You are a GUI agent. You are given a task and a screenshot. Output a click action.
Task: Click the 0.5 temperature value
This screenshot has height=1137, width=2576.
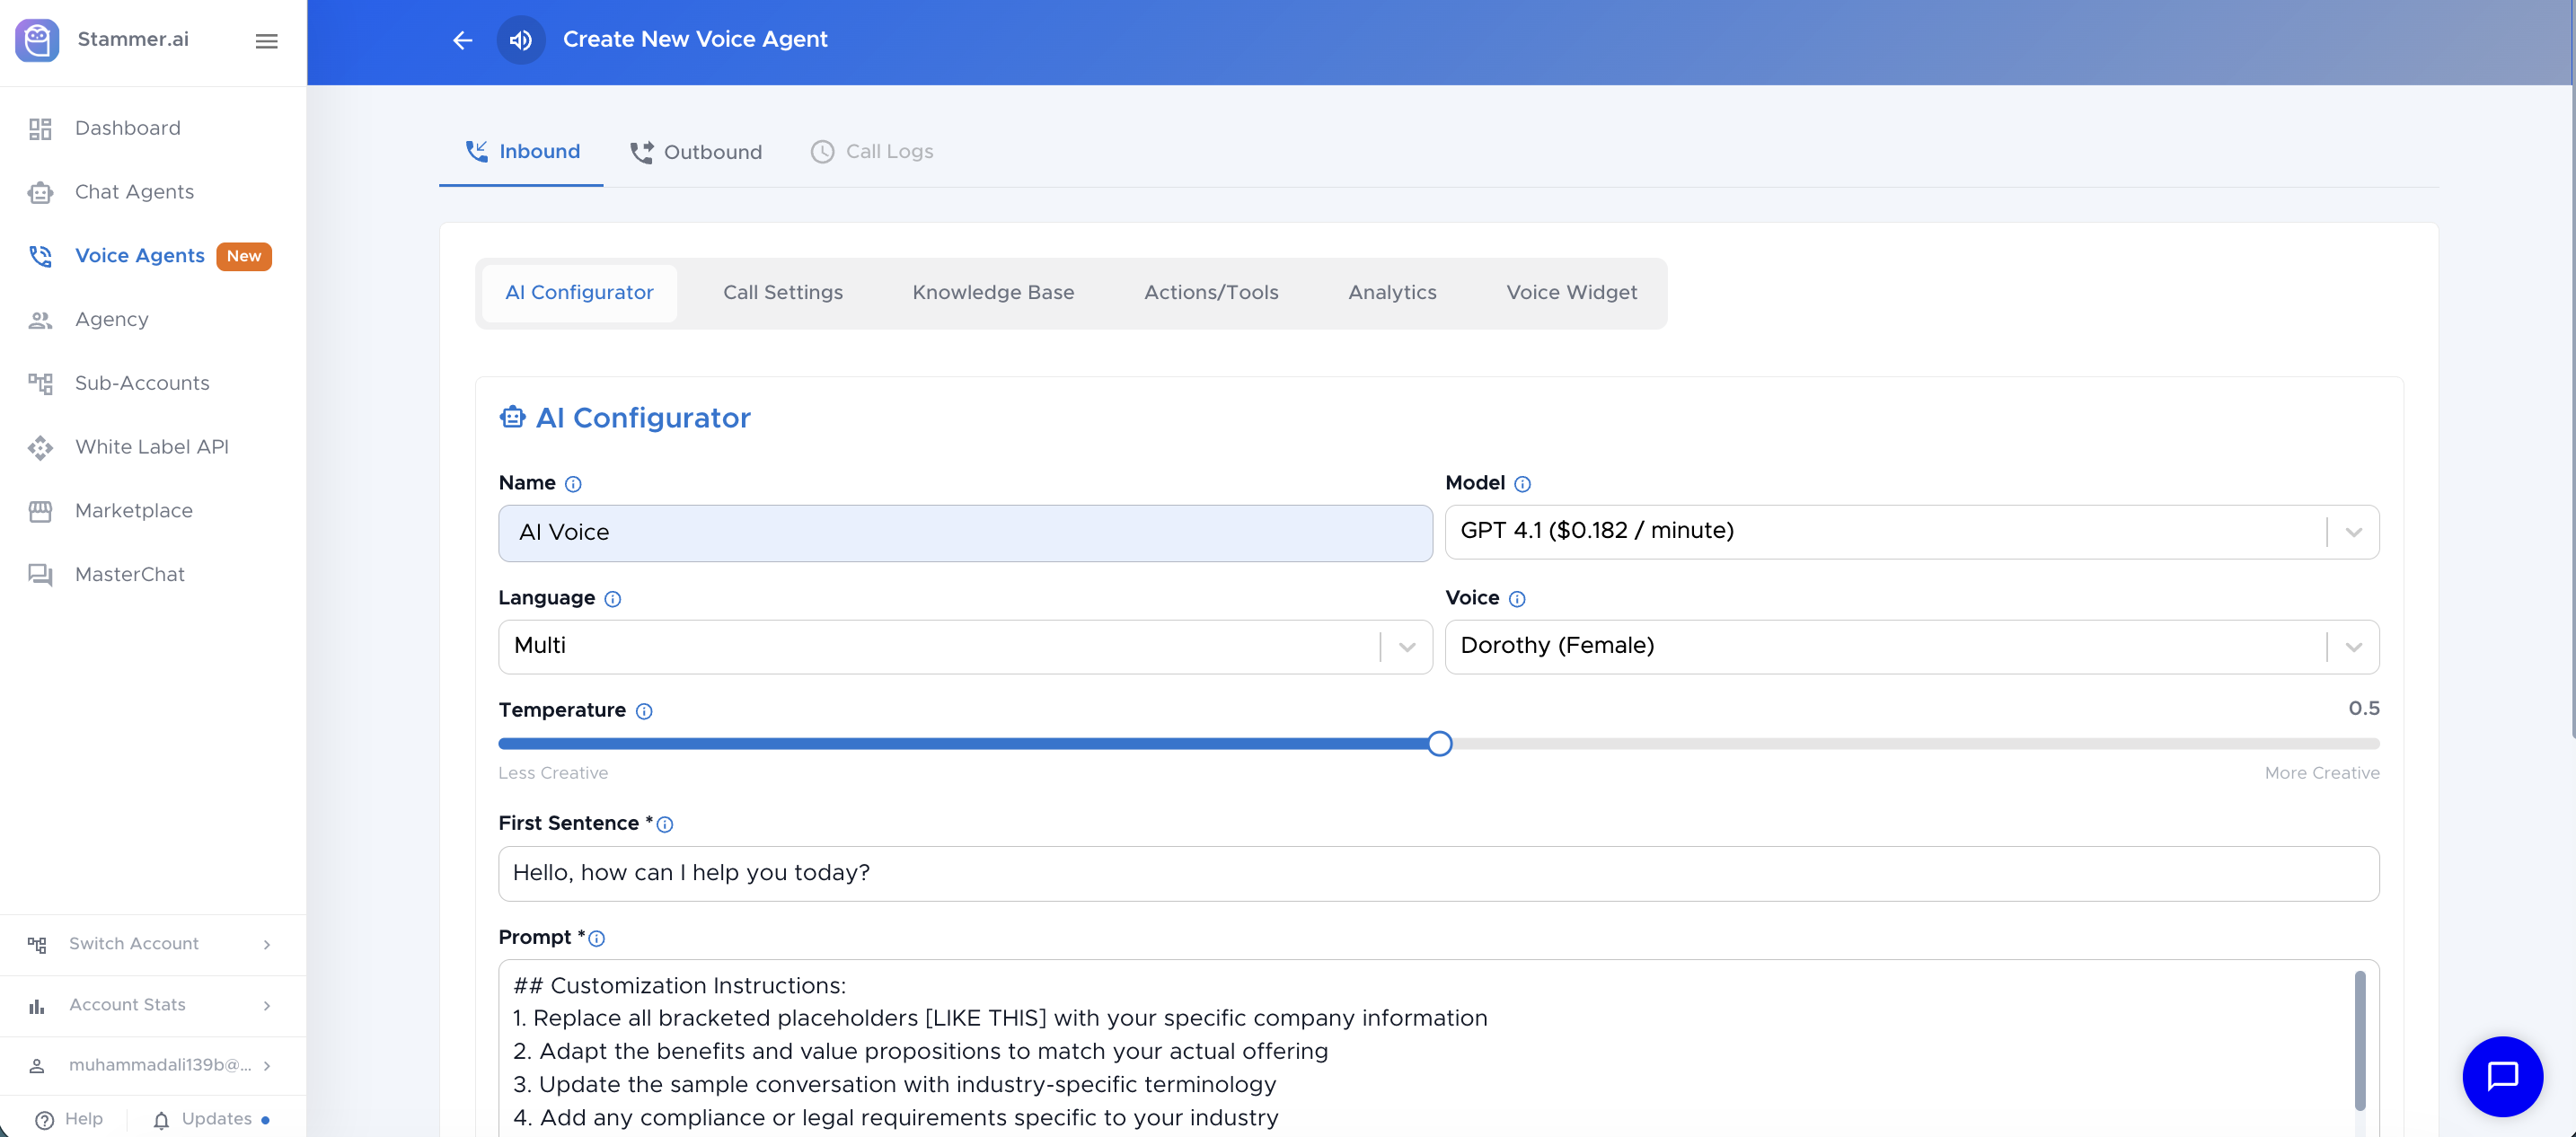tap(2364, 709)
